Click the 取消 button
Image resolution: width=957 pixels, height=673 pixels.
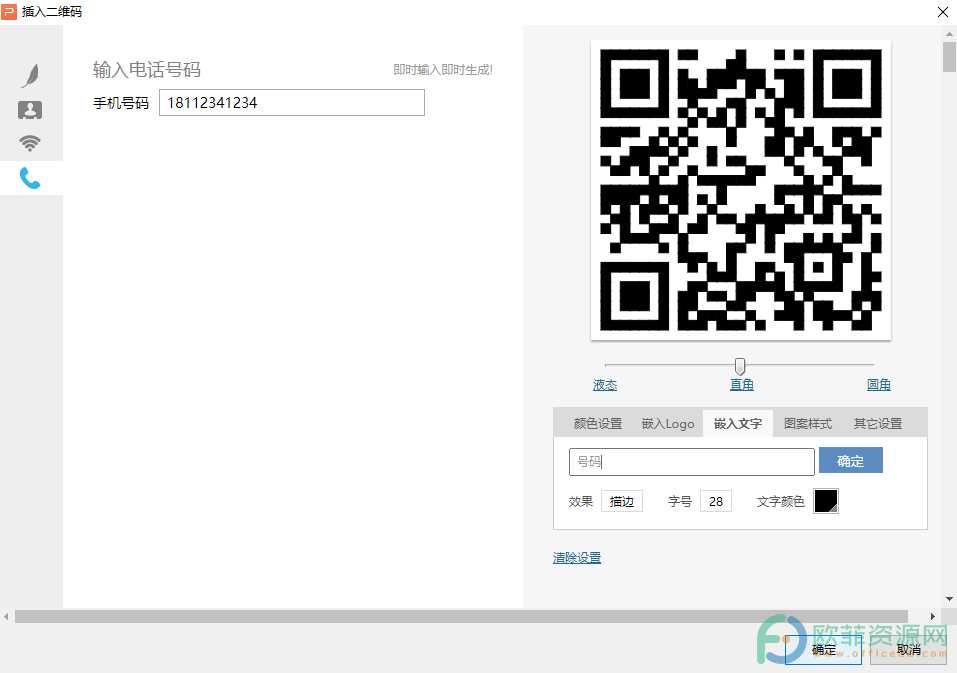[x=908, y=650]
